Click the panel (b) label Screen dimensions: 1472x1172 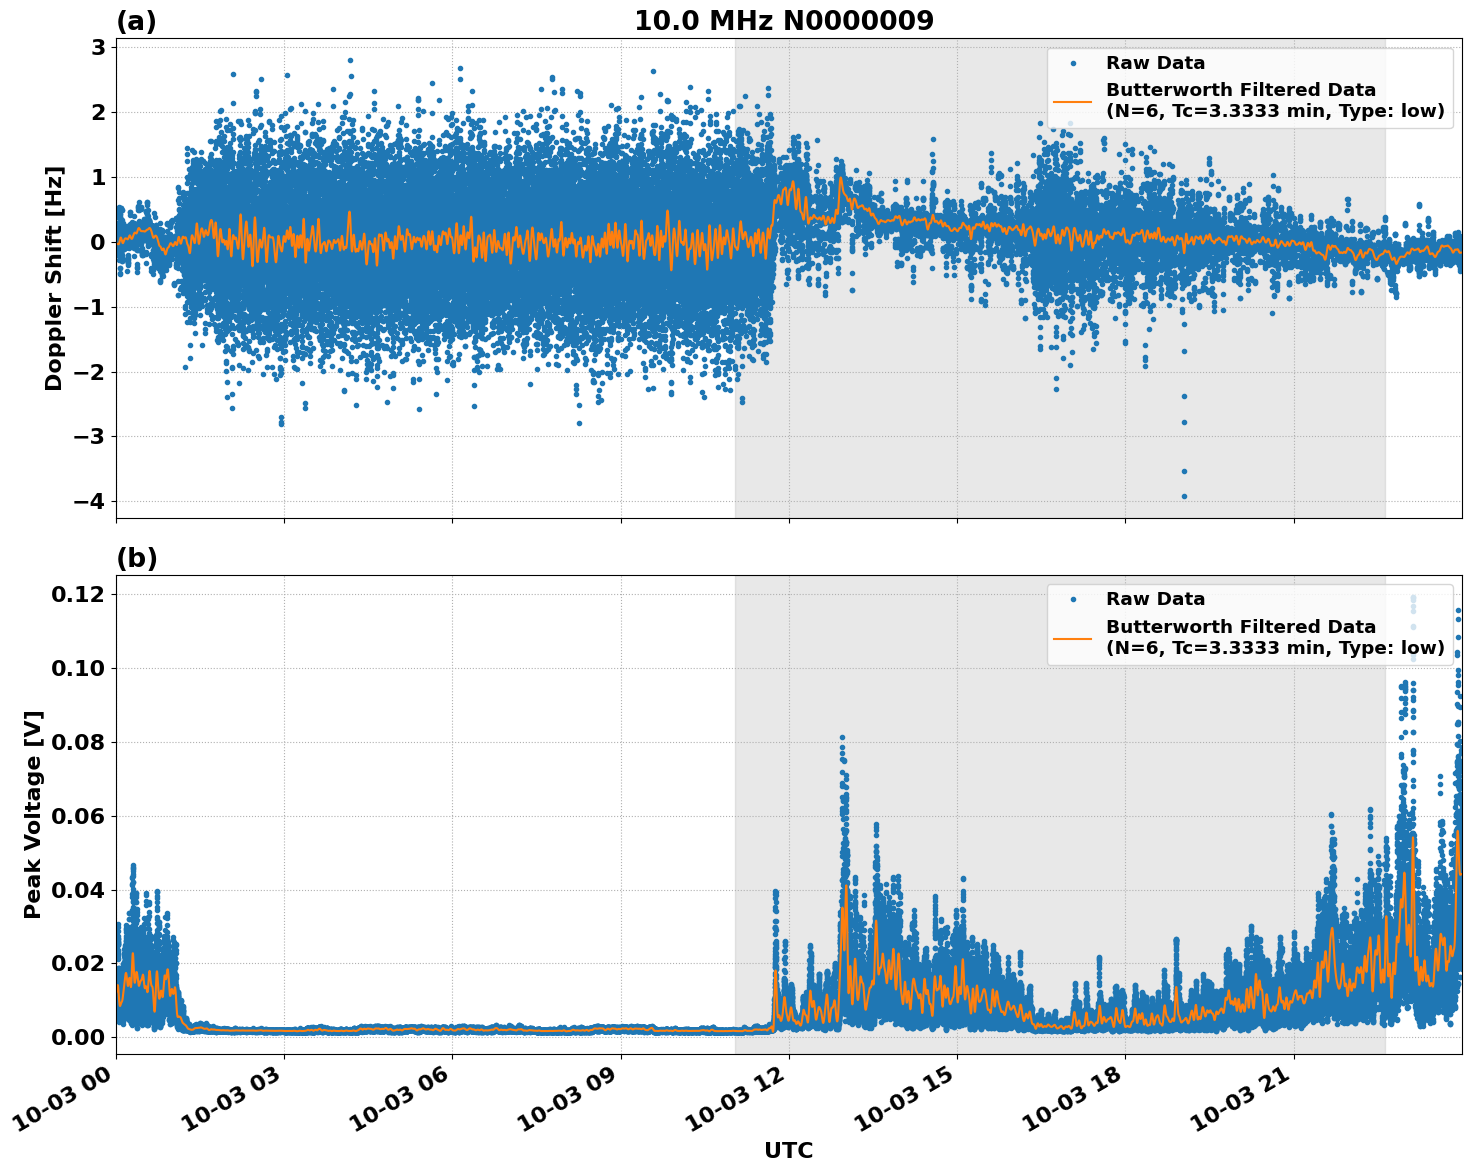[x=138, y=555]
